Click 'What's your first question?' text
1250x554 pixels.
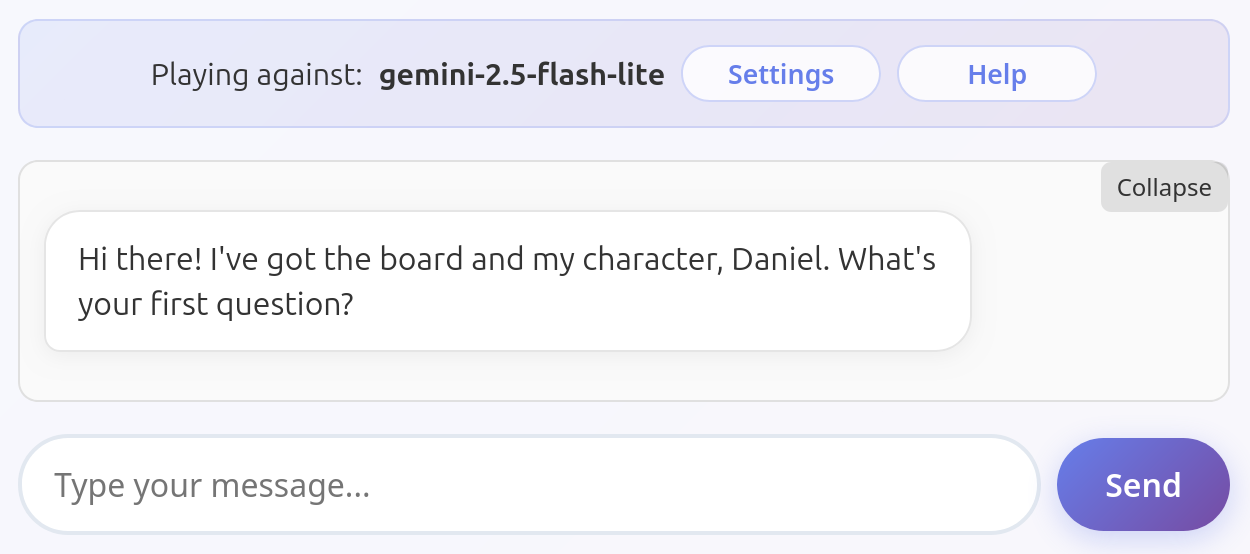[x=507, y=281]
